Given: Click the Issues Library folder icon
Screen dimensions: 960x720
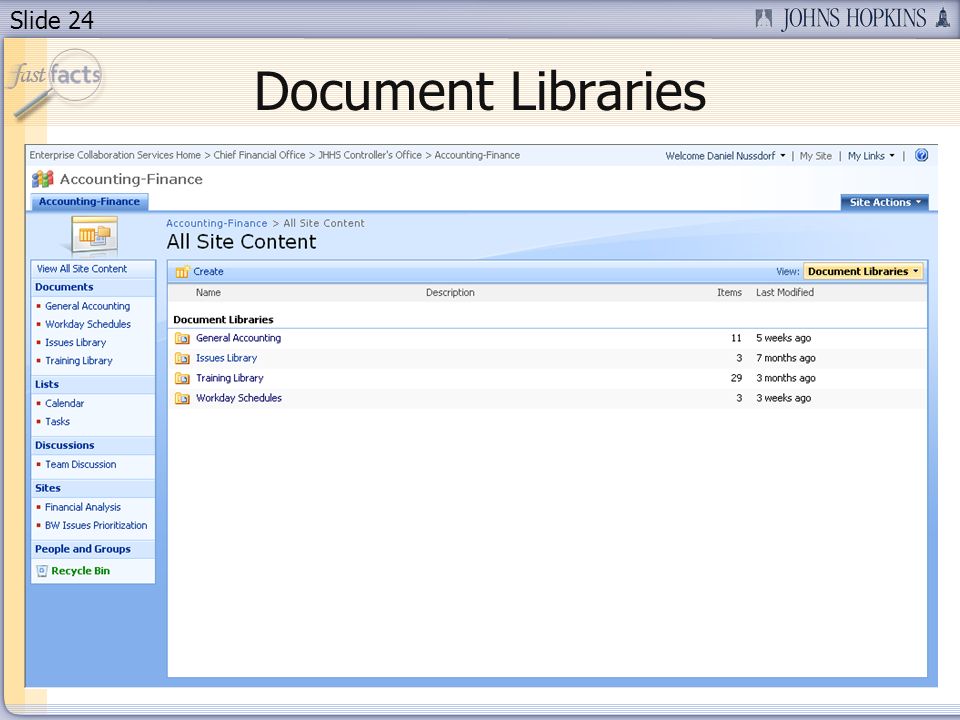Looking at the screenshot, I should (x=182, y=358).
